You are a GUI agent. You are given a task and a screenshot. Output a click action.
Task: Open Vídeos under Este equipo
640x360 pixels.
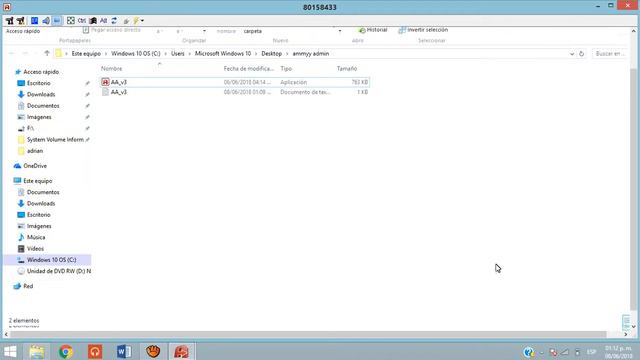pyautogui.click(x=35, y=249)
